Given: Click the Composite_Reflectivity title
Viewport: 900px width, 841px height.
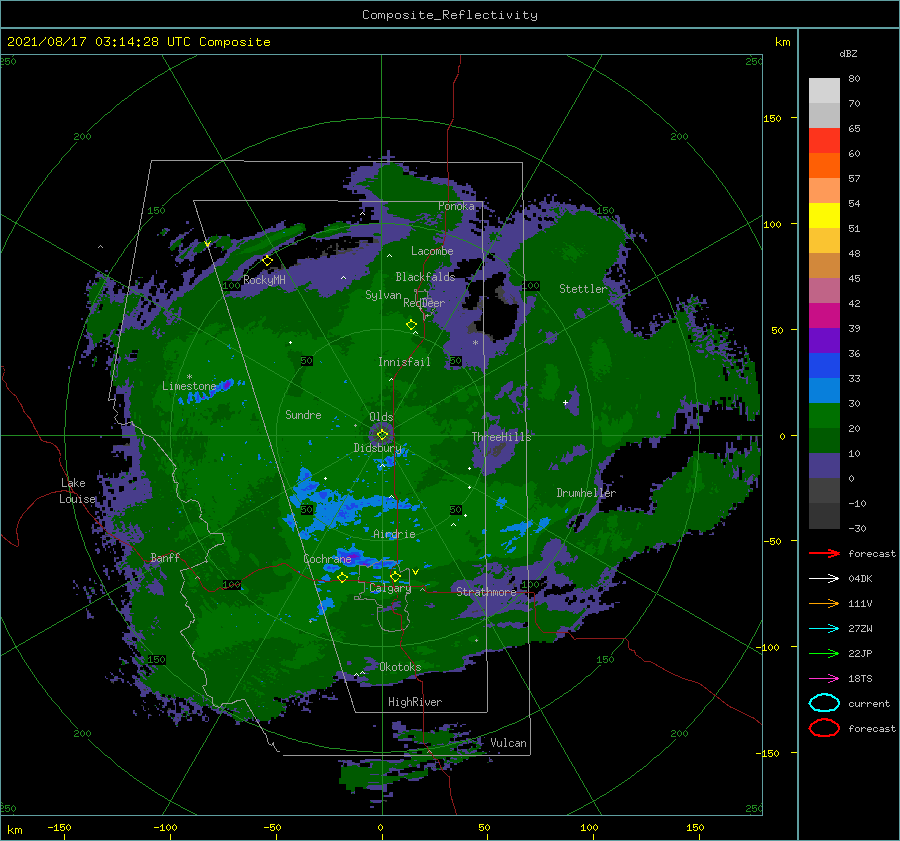Looking at the screenshot, I should pyautogui.click(x=450, y=15).
